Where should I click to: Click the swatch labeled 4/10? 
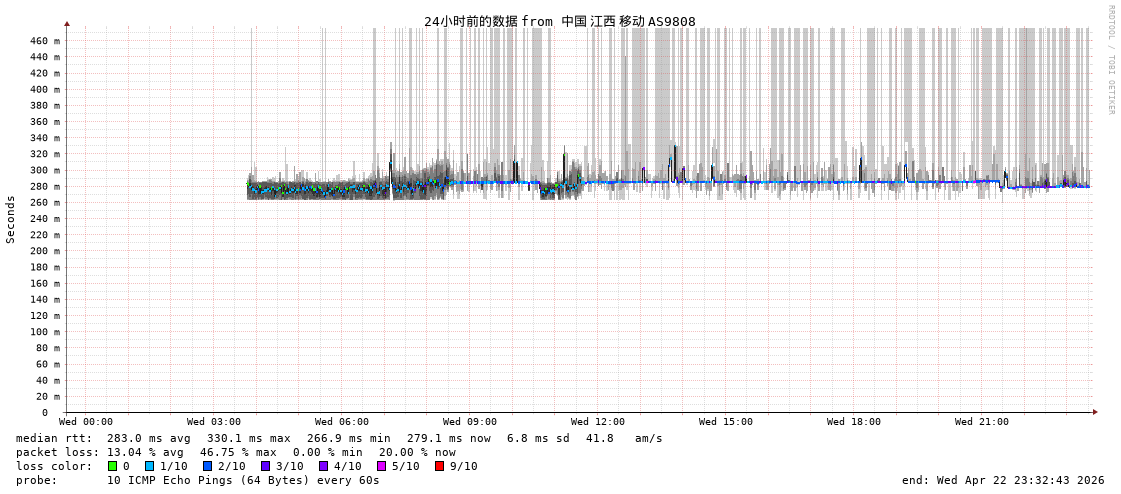[x=323, y=466]
